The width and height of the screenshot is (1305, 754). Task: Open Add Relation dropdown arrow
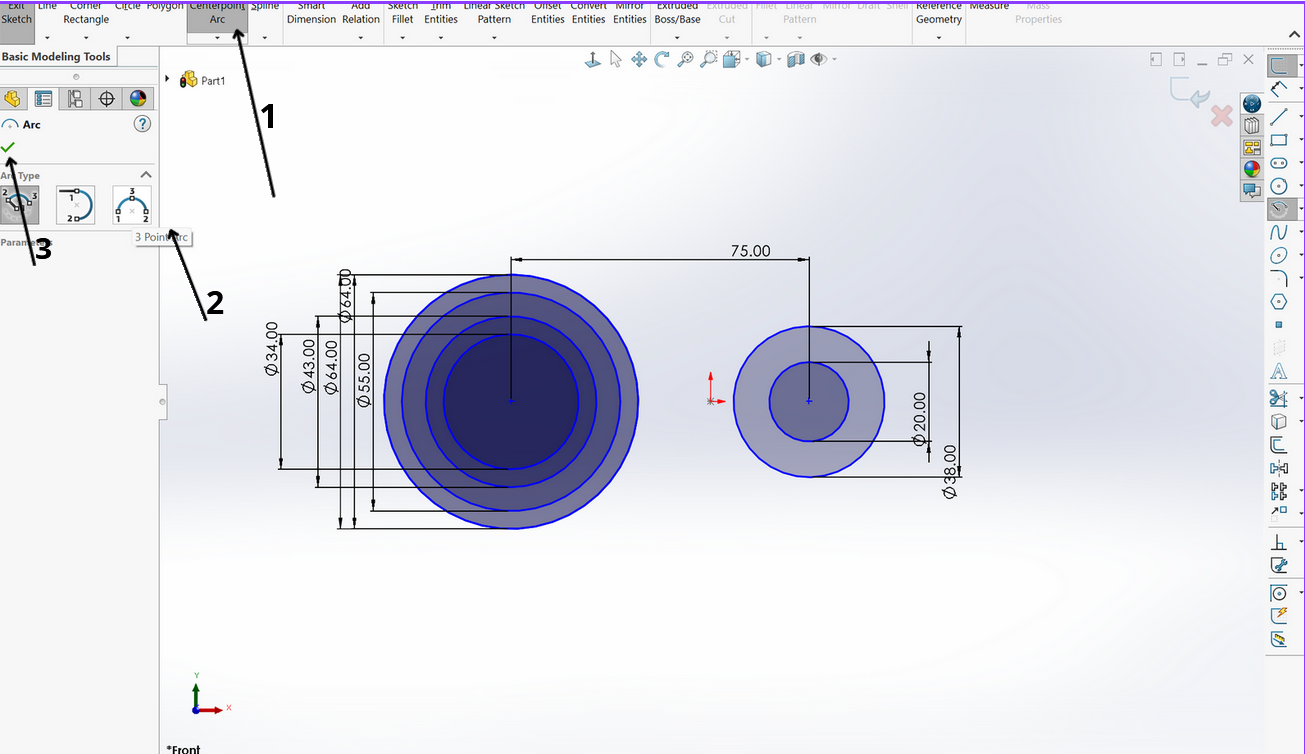[361, 38]
